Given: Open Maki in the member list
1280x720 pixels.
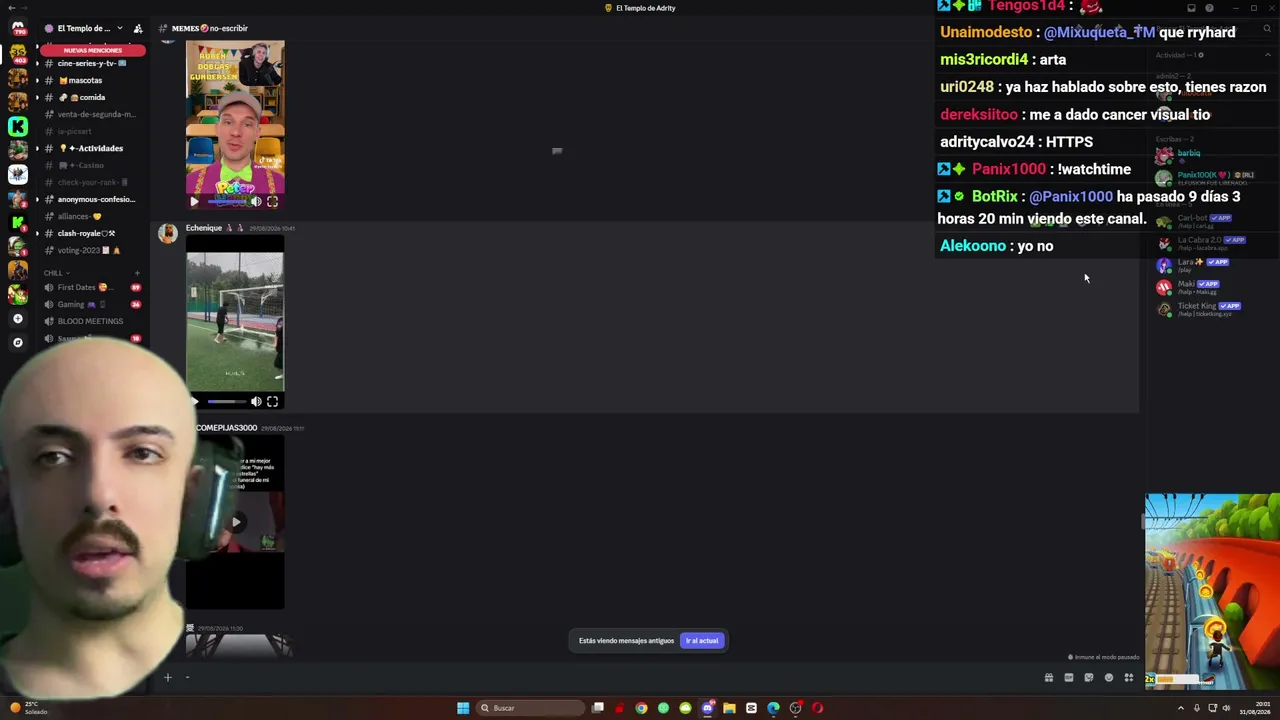Looking at the screenshot, I should point(1200,286).
